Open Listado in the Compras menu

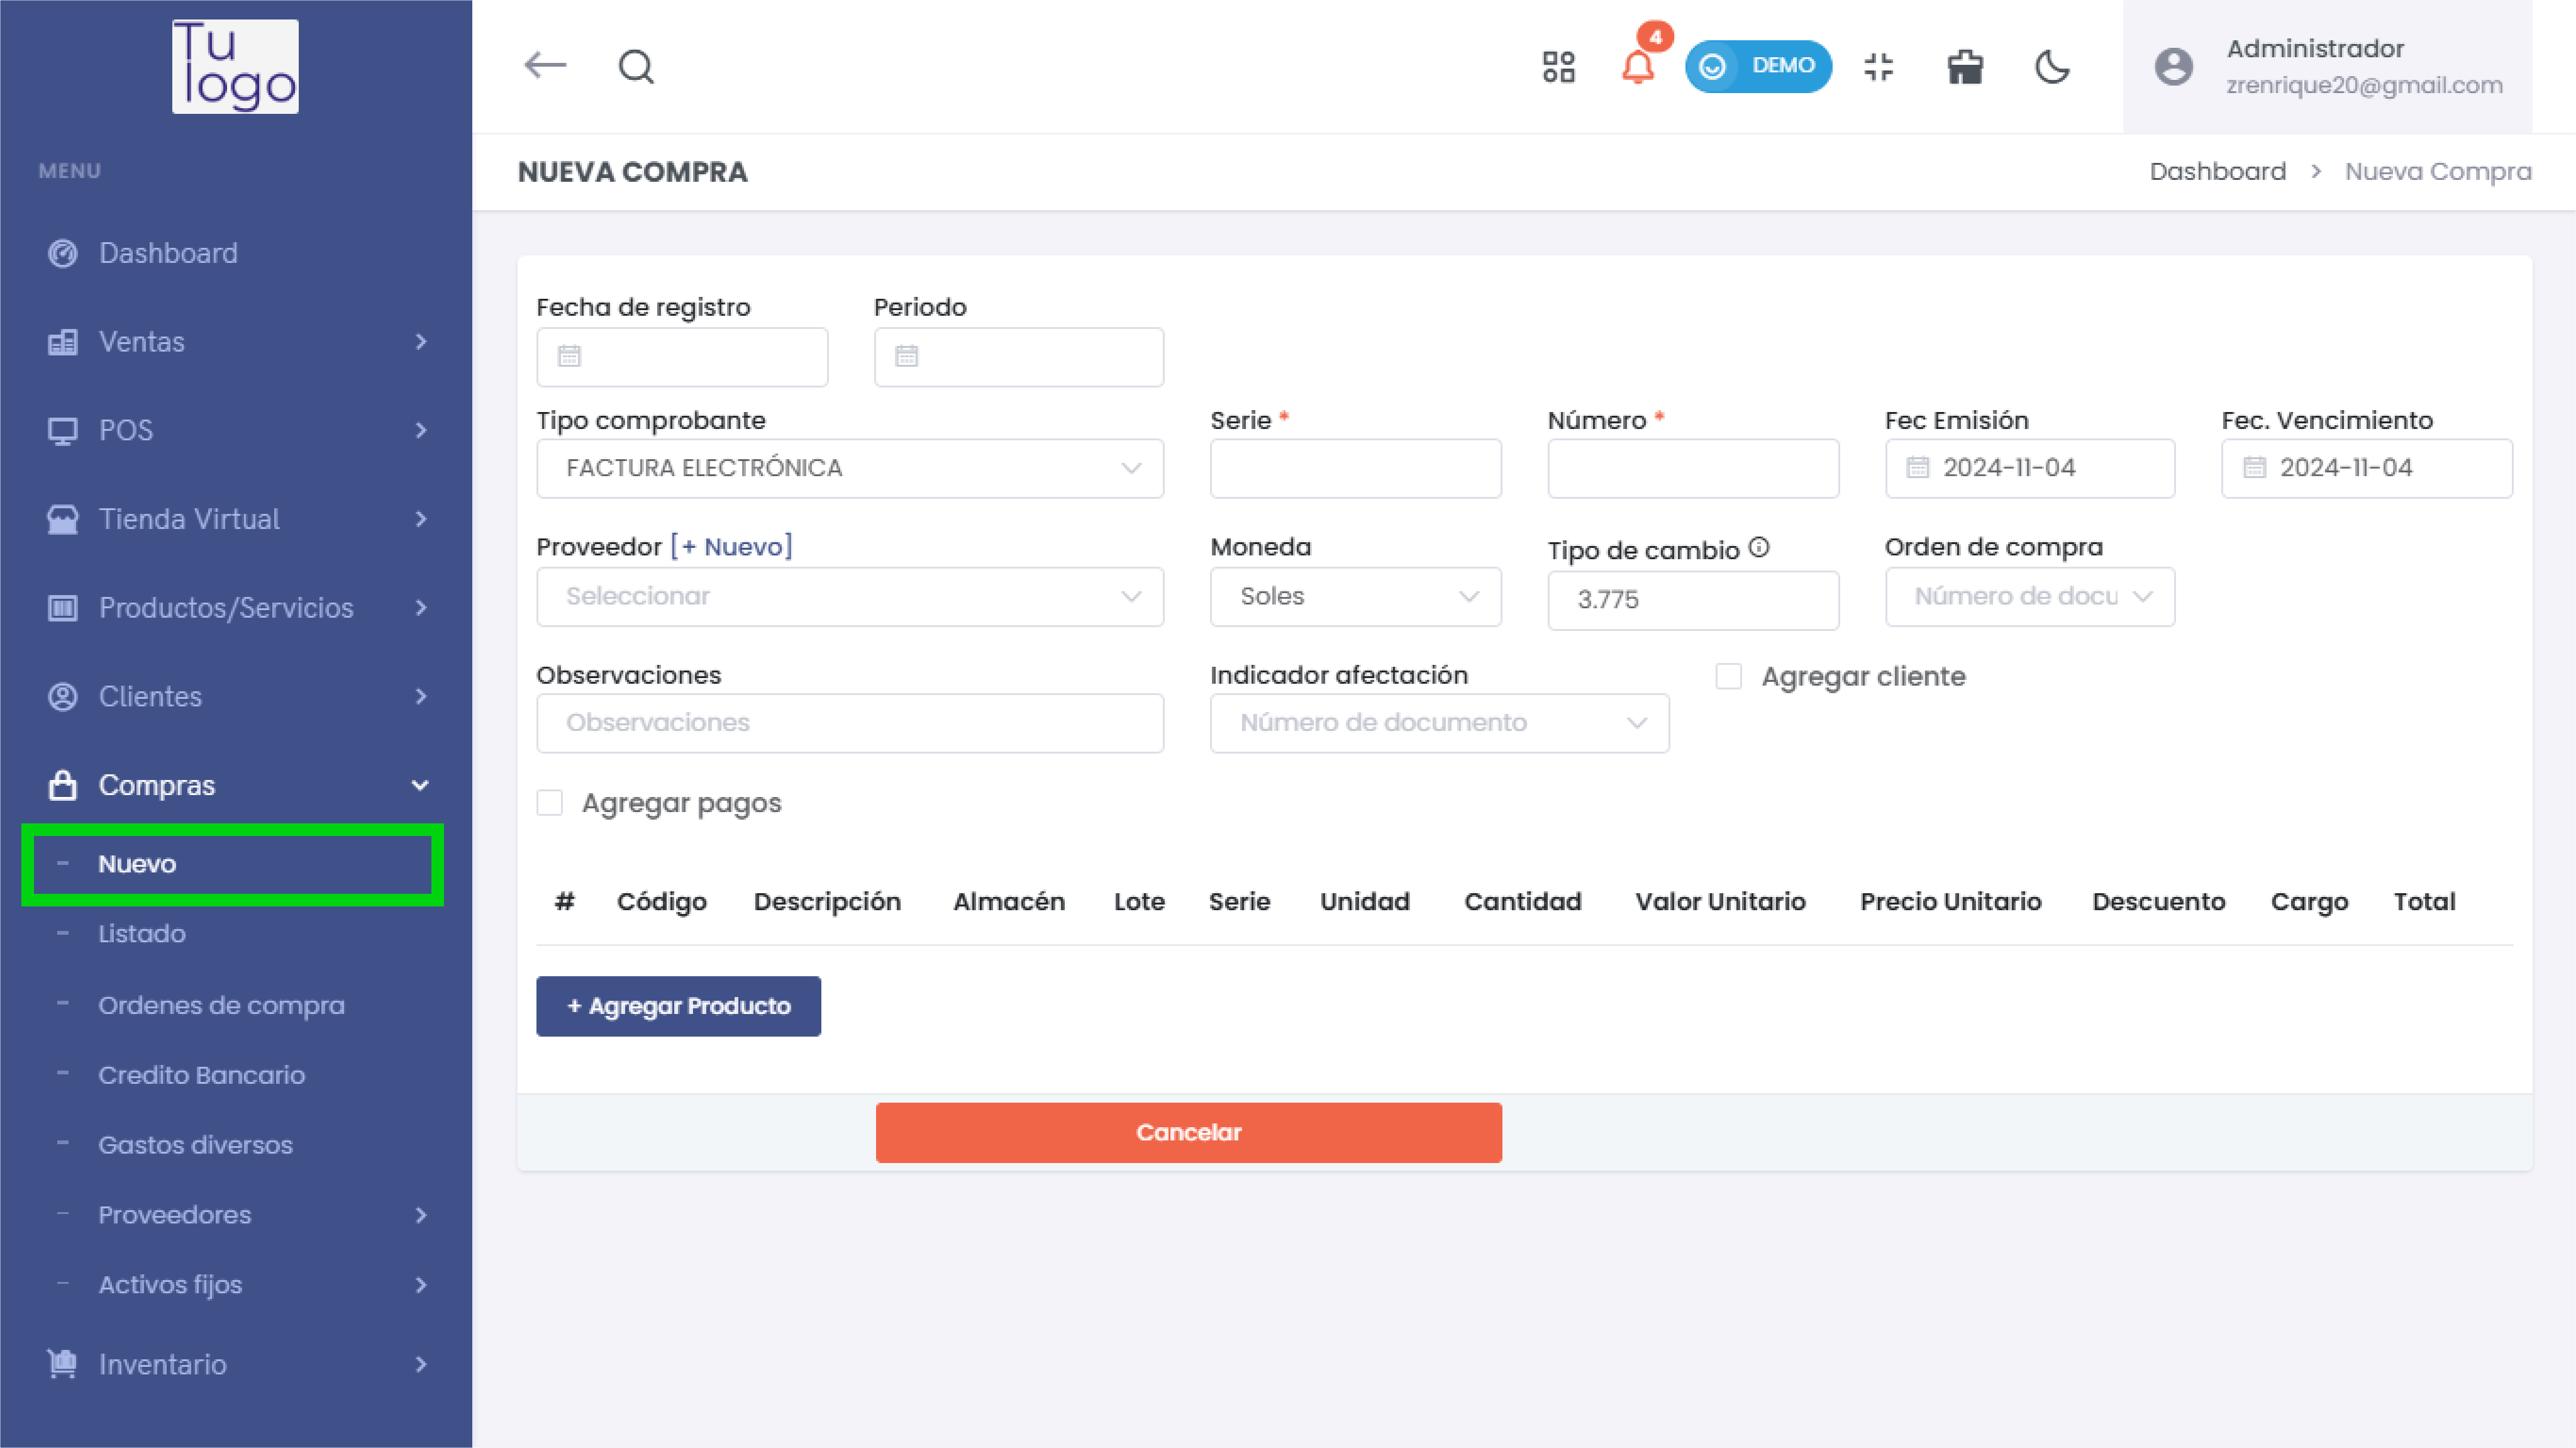(x=141, y=934)
